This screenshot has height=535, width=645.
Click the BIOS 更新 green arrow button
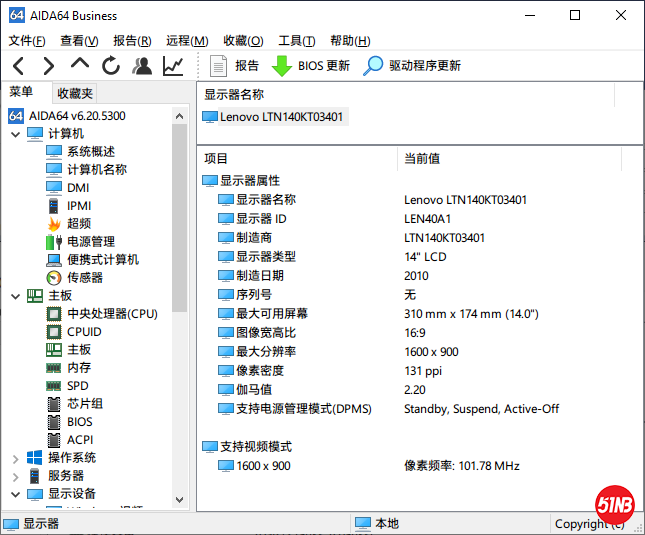tap(311, 66)
